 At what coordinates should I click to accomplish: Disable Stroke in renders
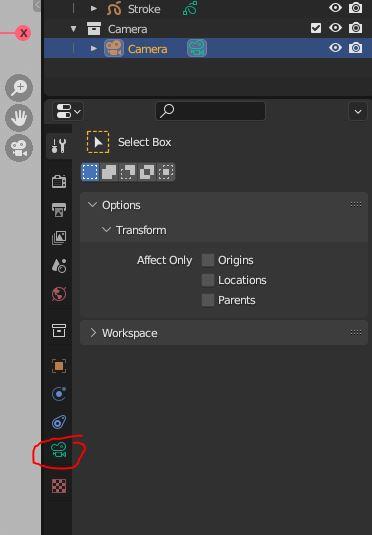[356, 8]
